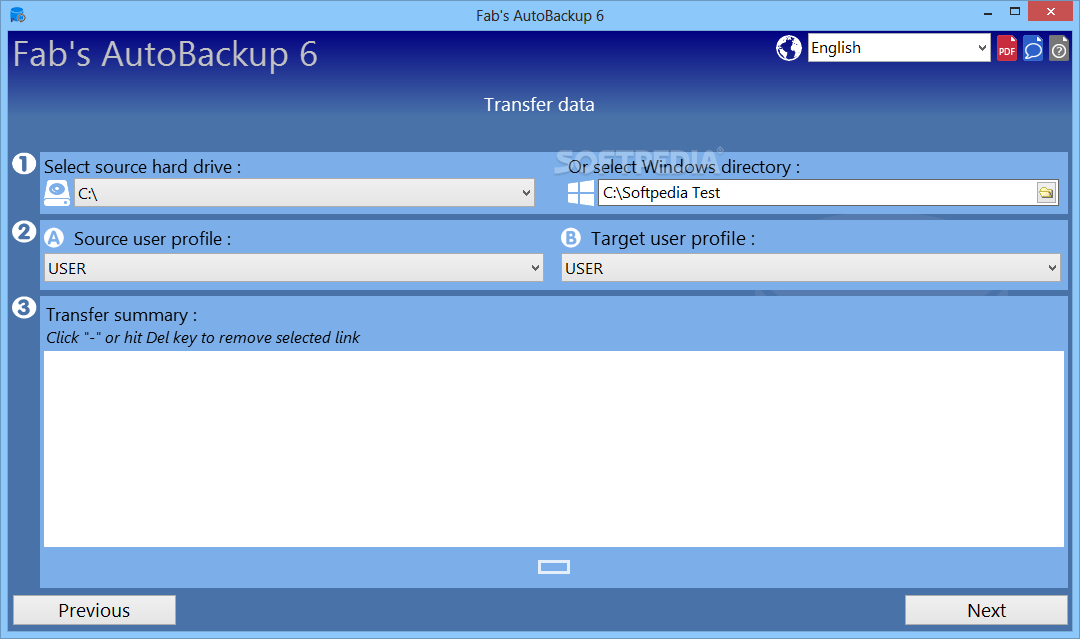The height and width of the screenshot is (639, 1080).
Task: Click the globe language icon
Action: click(x=789, y=48)
